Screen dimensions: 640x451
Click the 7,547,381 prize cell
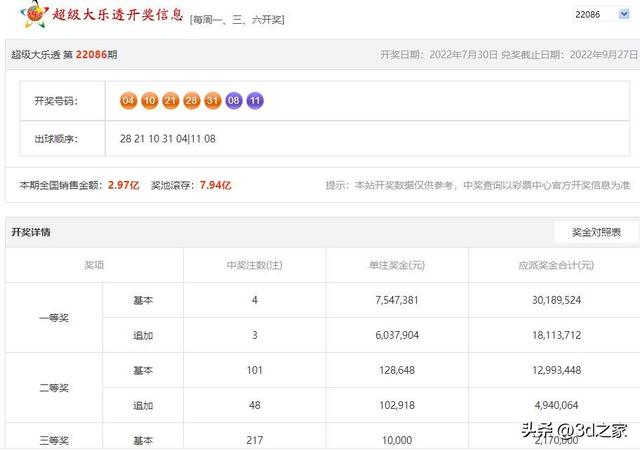[x=397, y=300]
